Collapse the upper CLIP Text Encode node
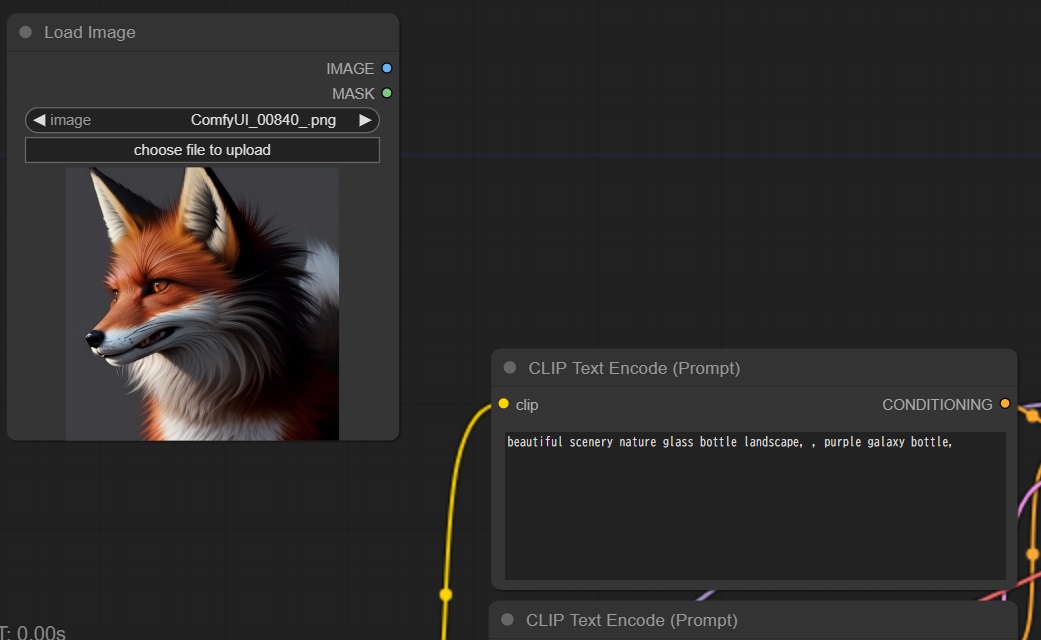Viewport: 1041px width, 640px height. click(510, 368)
